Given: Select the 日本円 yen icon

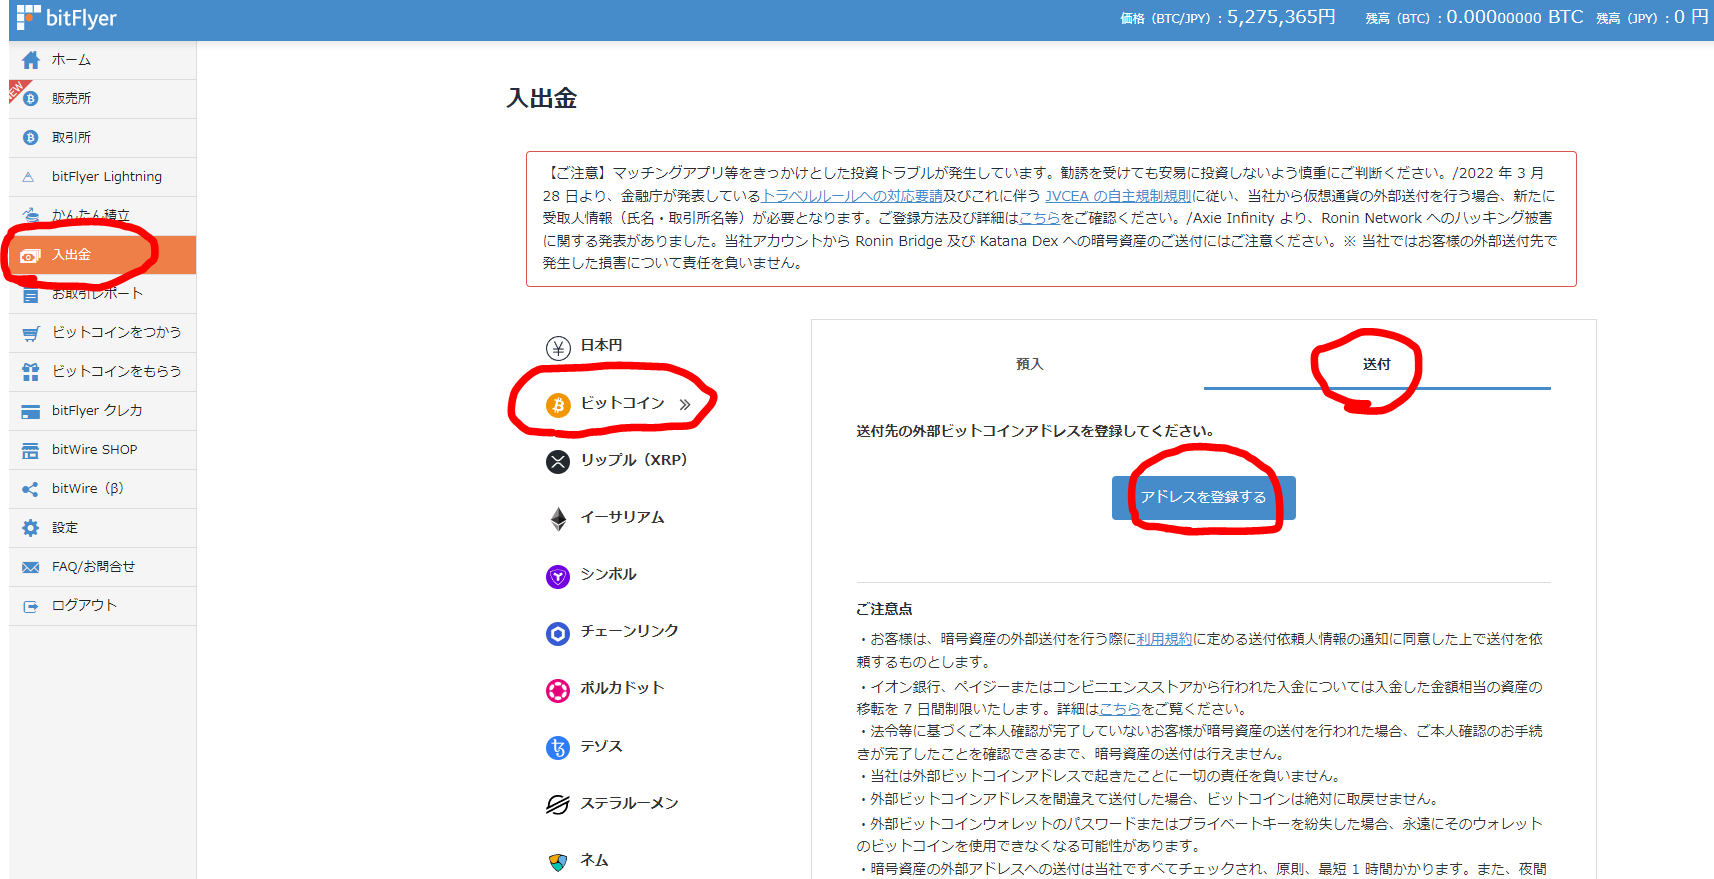Looking at the screenshot, I should pos(558,348).
